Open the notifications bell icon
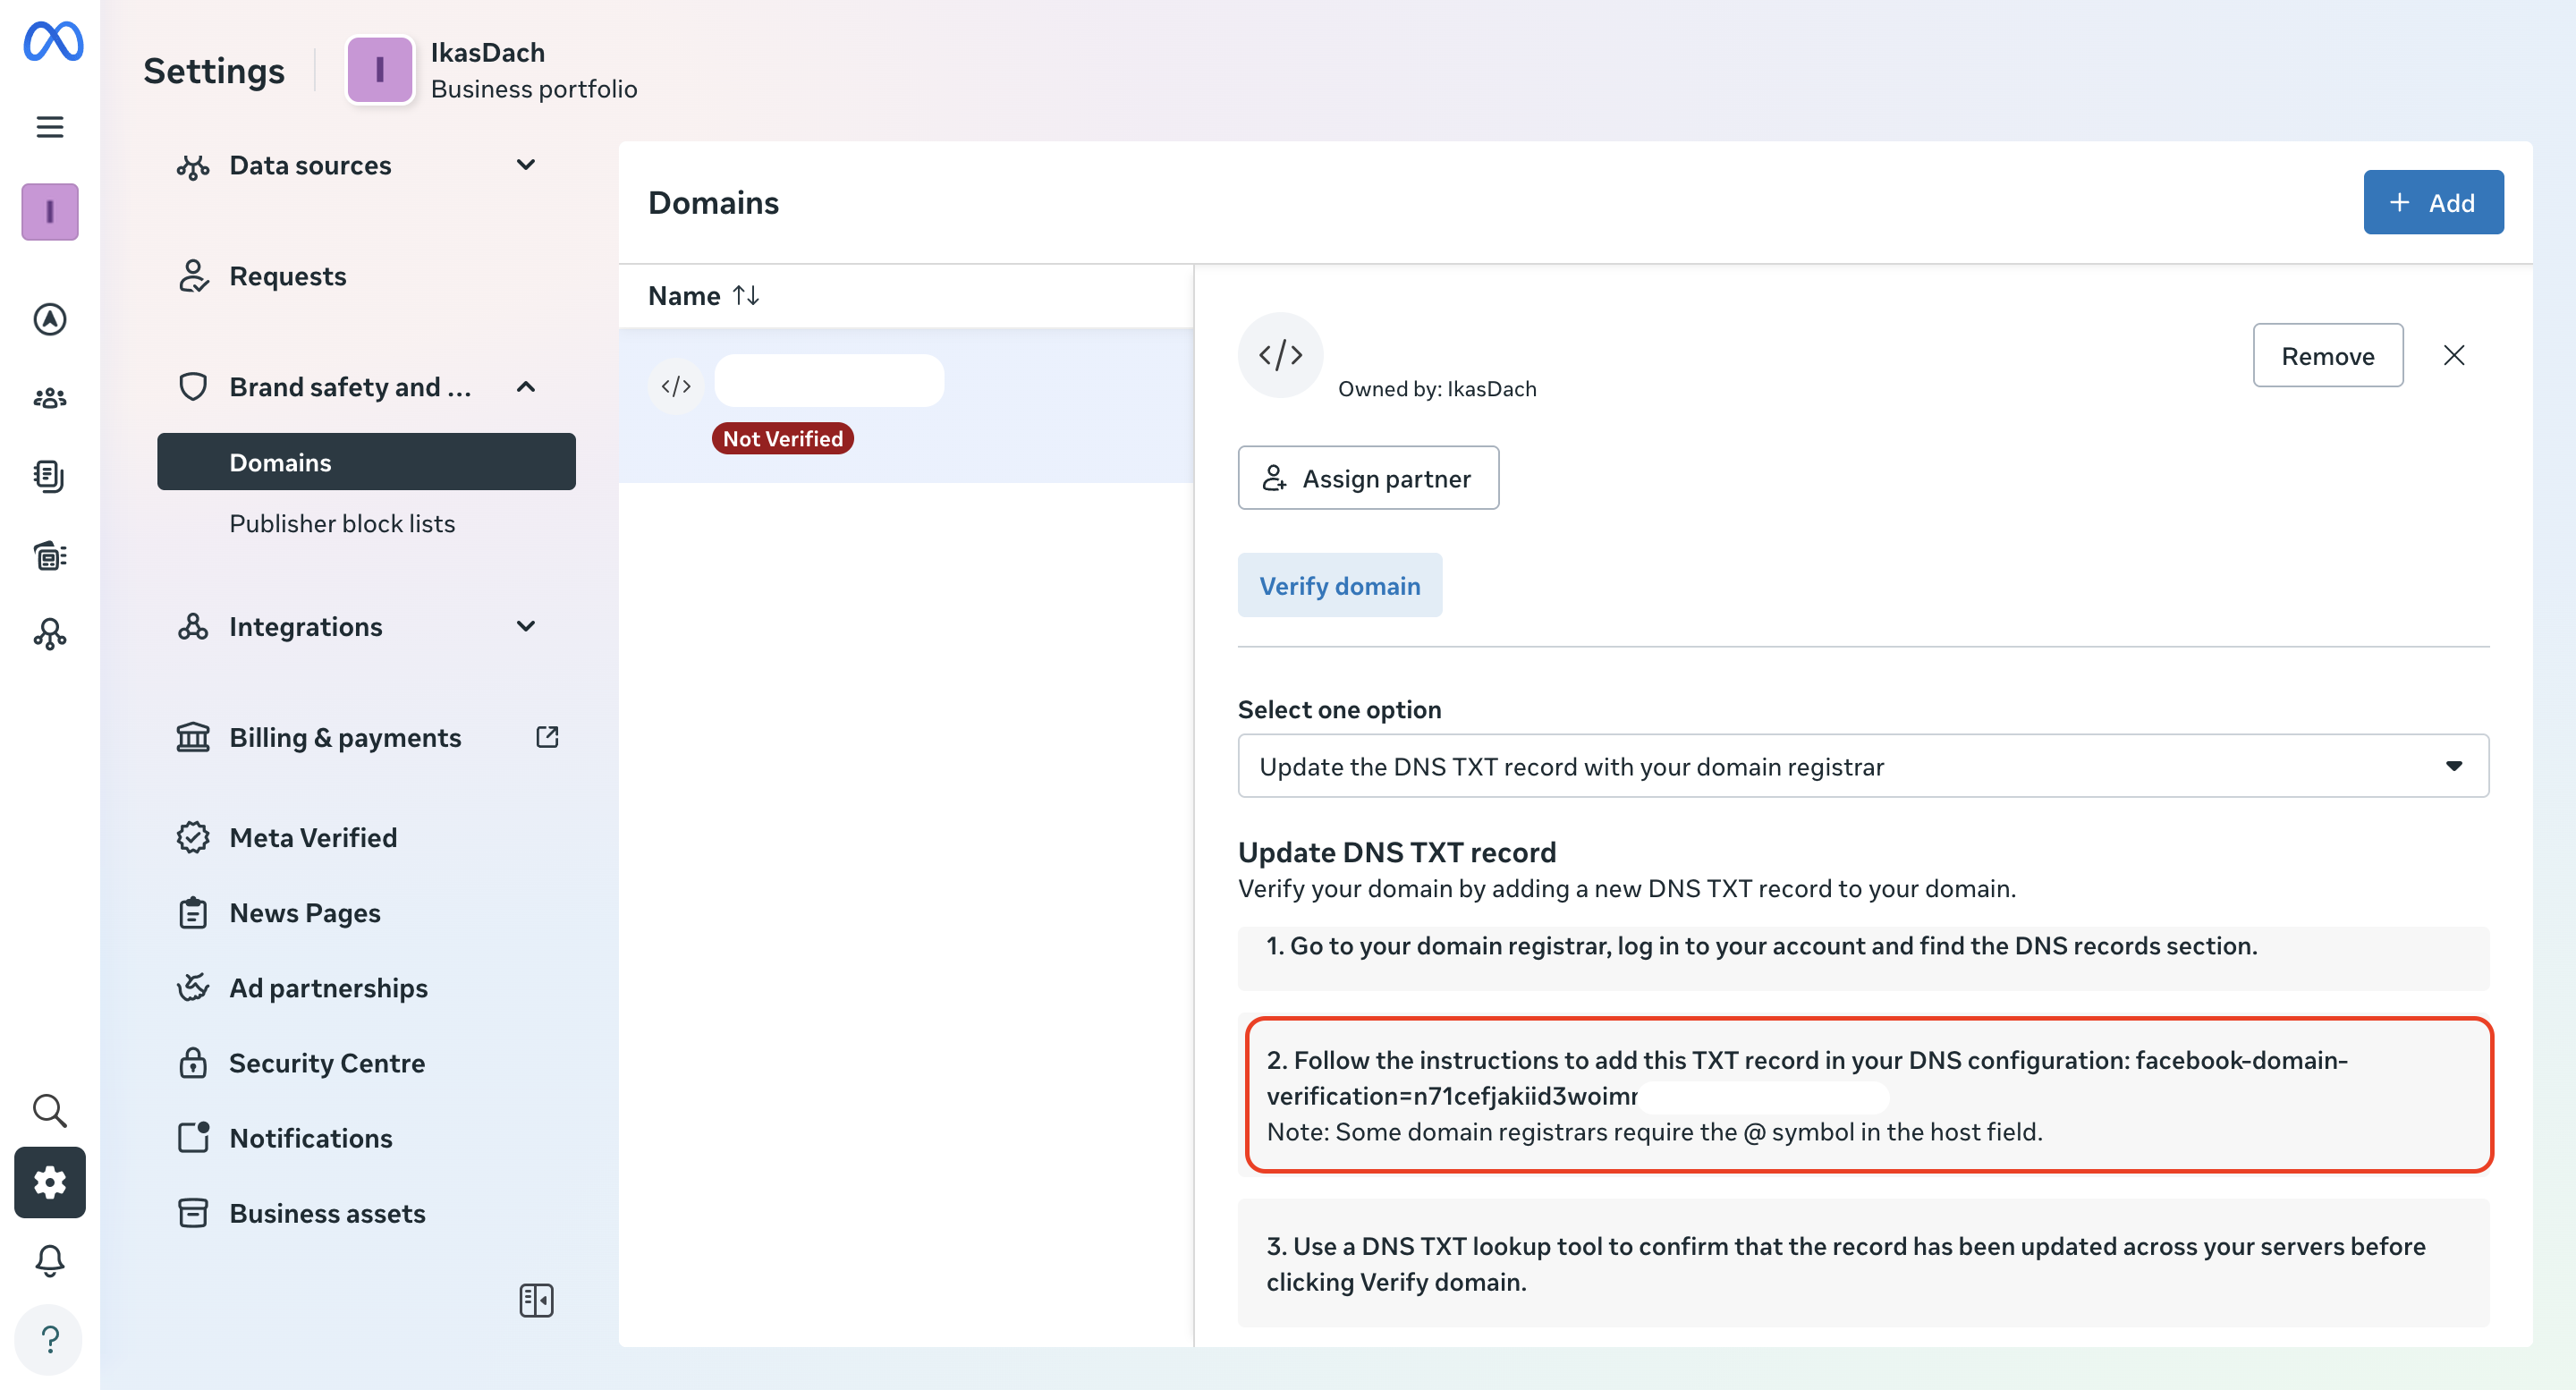The width and height of the screenshot is (2576, 1390). 50,1260
